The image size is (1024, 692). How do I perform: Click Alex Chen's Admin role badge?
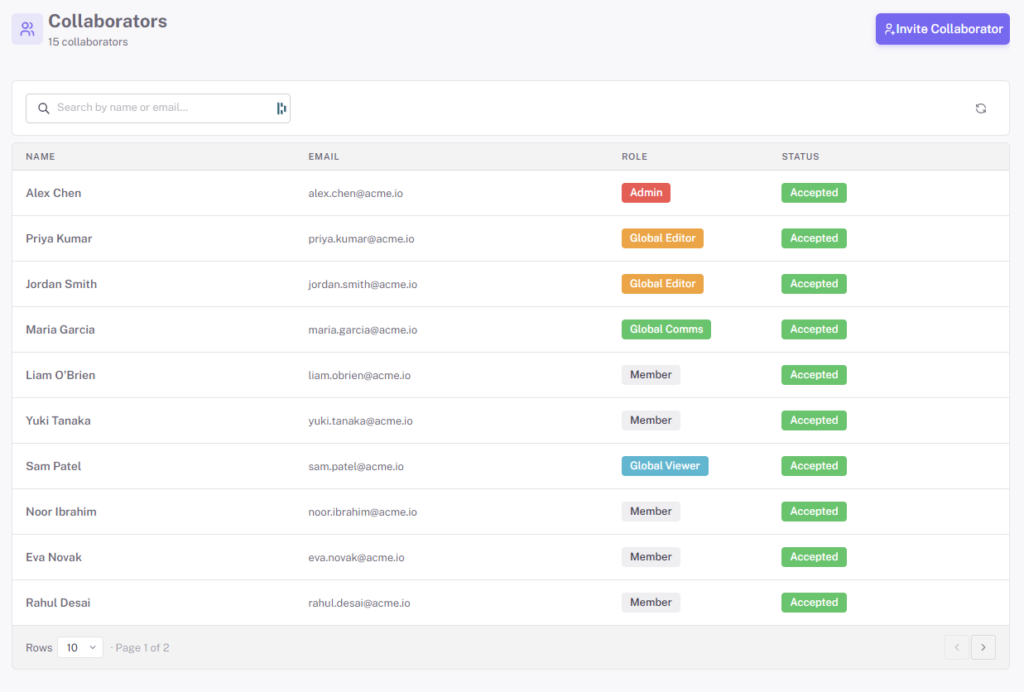click(x=646, y=193)
